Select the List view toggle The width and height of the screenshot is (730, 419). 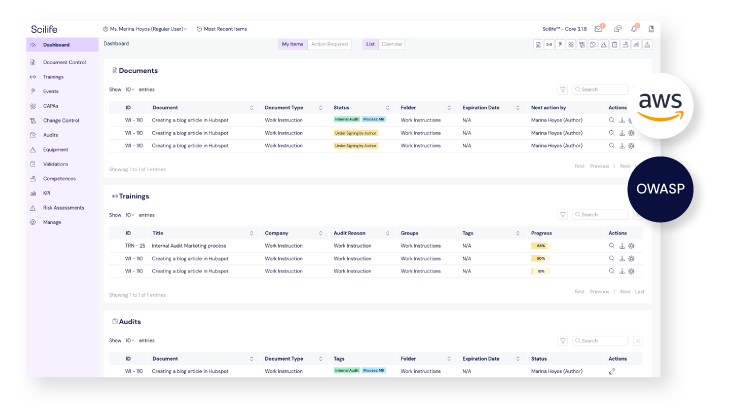click(x=370, y=44)
